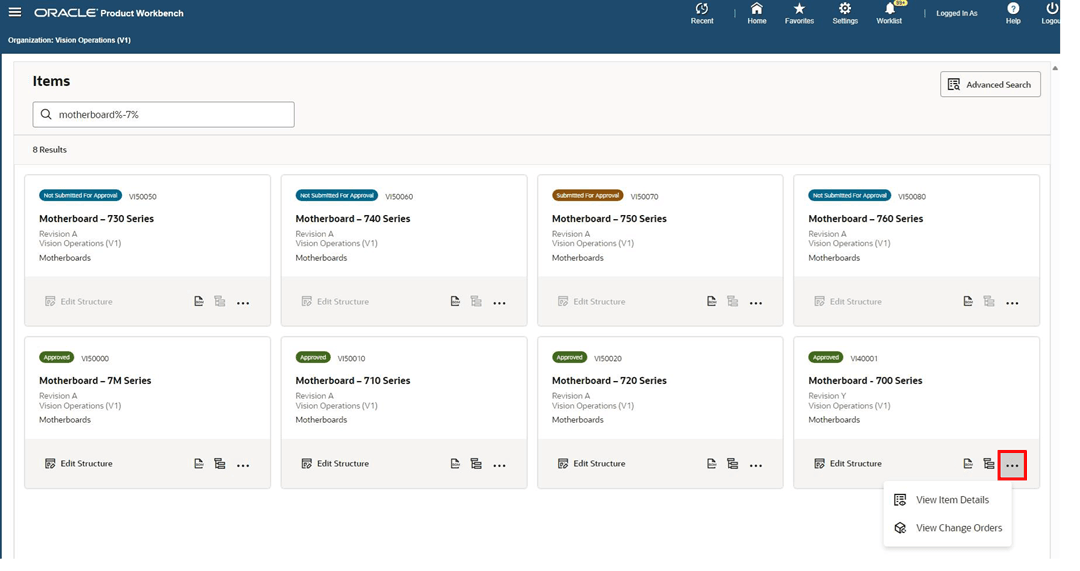
Task: Open Motherboard – 730 Series title
Action: [x=96, y=218]
